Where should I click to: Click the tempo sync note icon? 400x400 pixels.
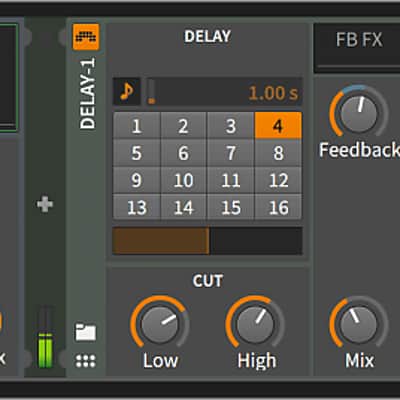[127, 92]
